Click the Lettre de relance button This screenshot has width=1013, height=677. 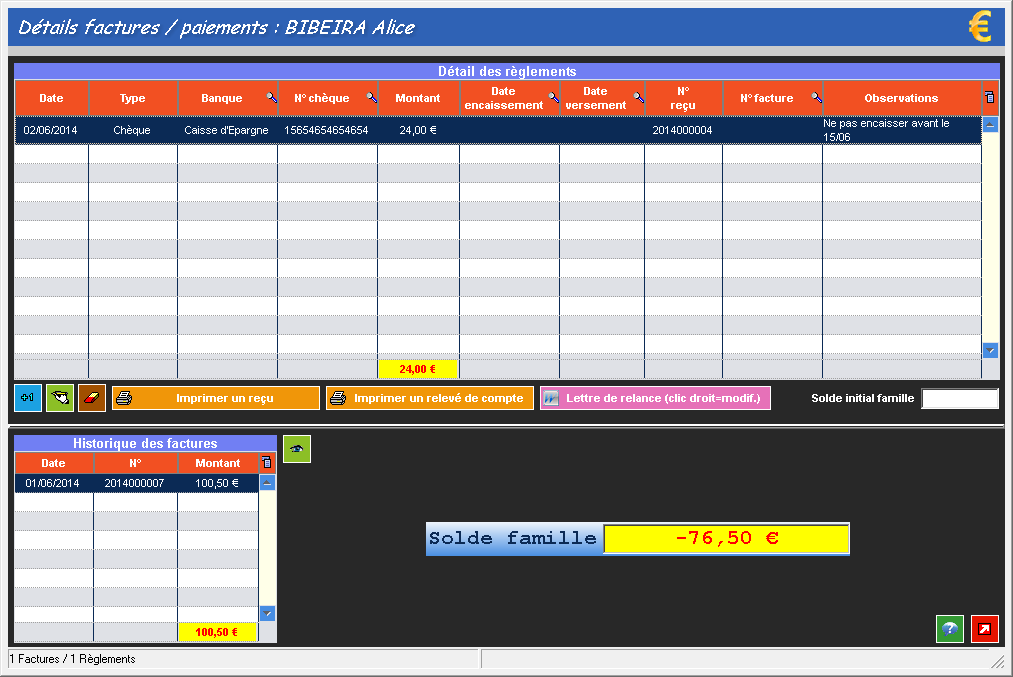[x=655, y=398]
